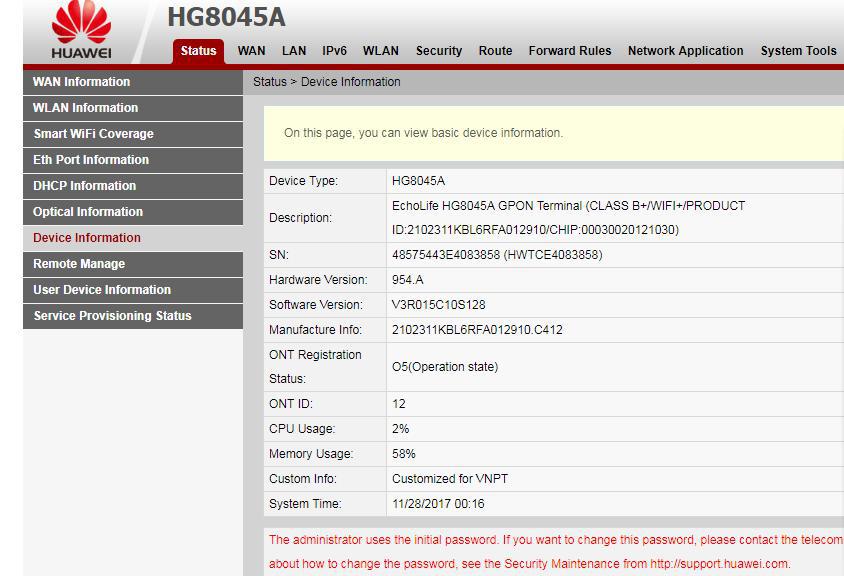Screen dimensions: 844x576
Task: Click the CPU Usage label
Action: coord(302,429)
